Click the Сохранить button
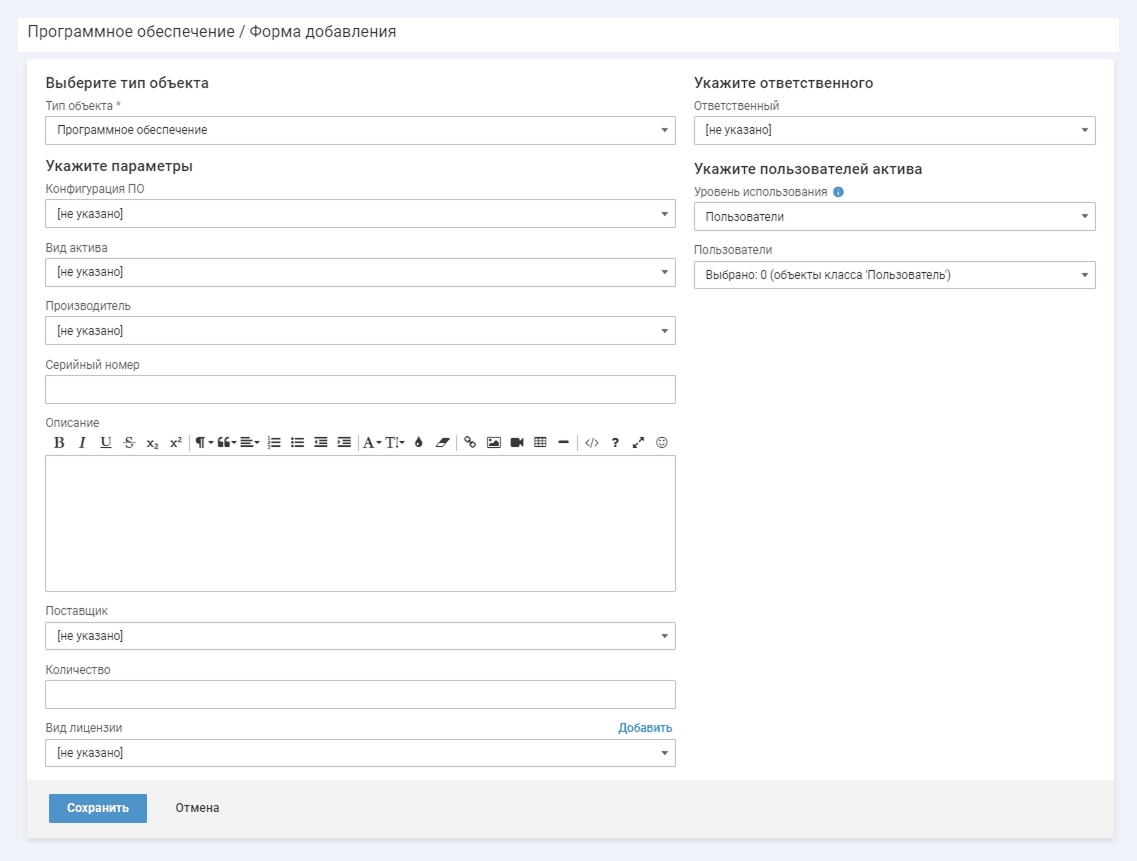Image resolution: width=1137 pixels, height=861 pixels. pos(98,808)
